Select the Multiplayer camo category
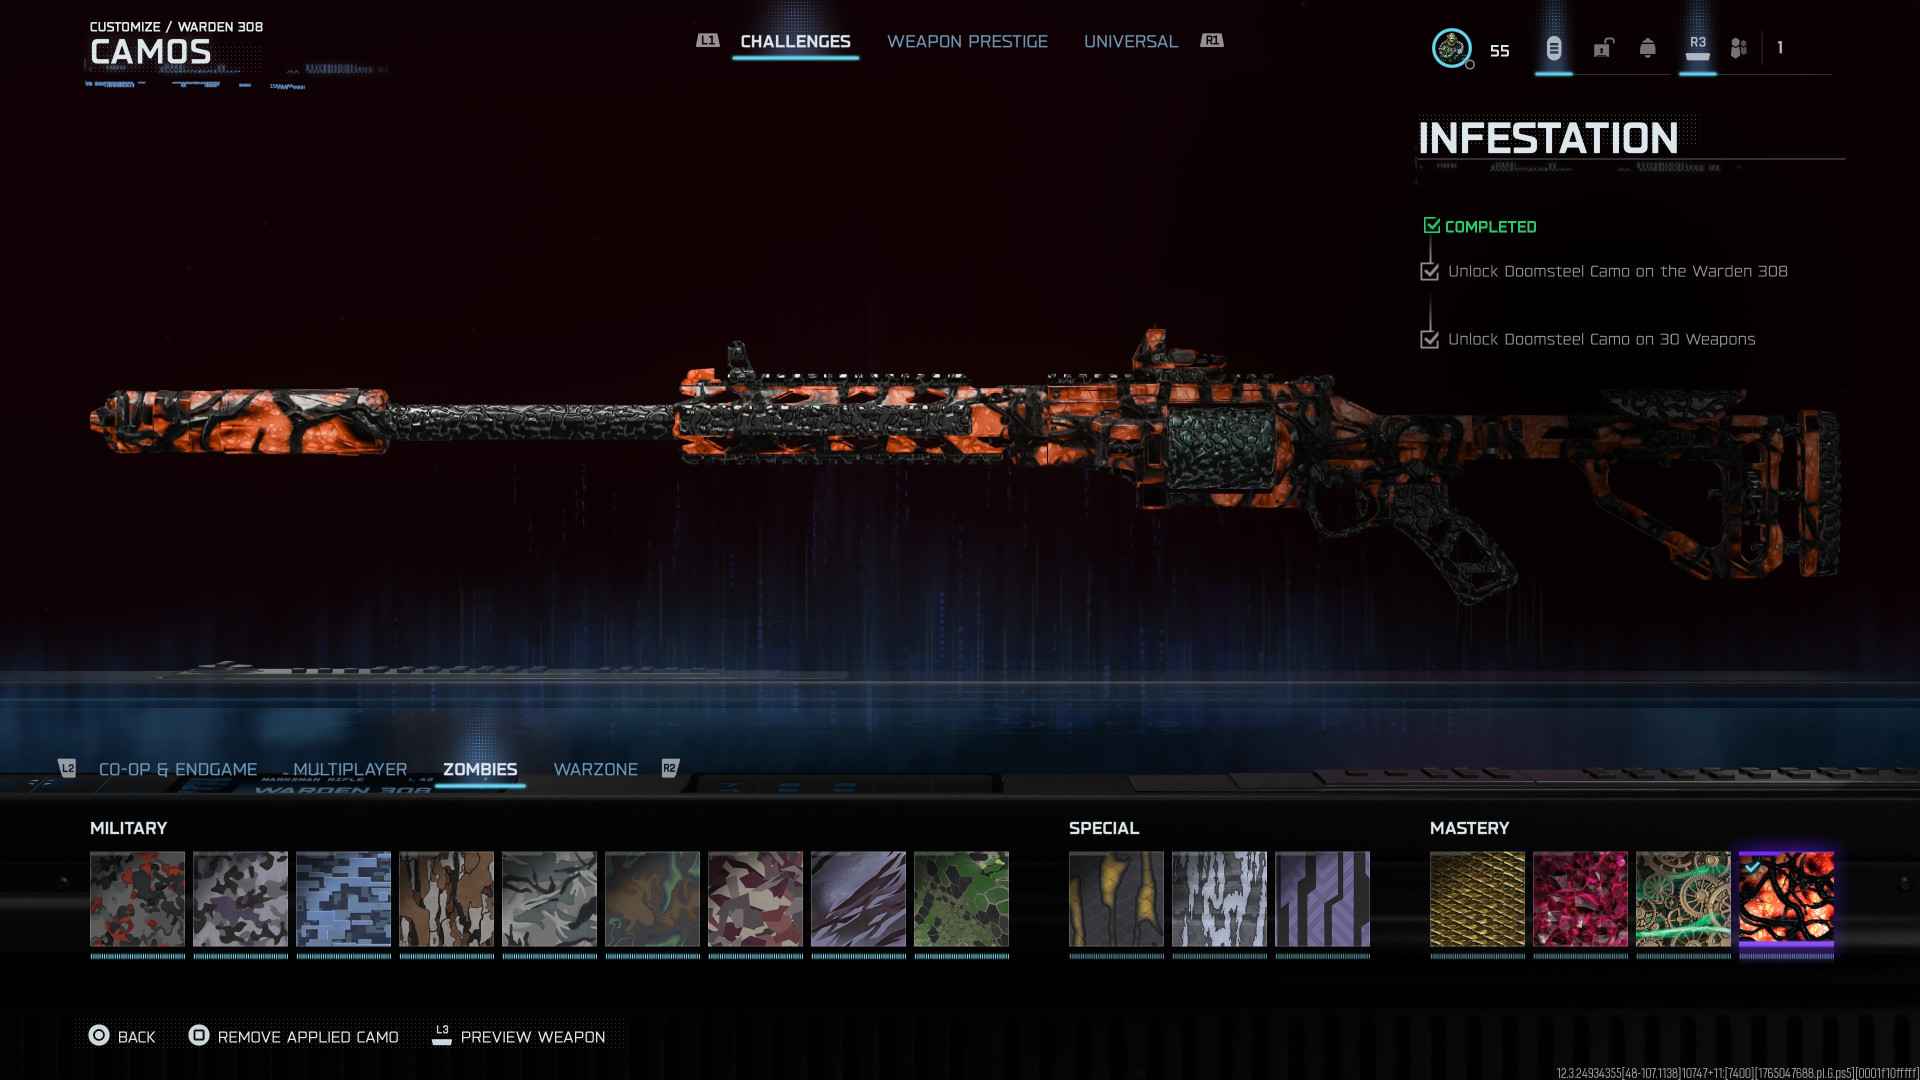Screen dimensions: 1920x1080 tap(350, 769)
